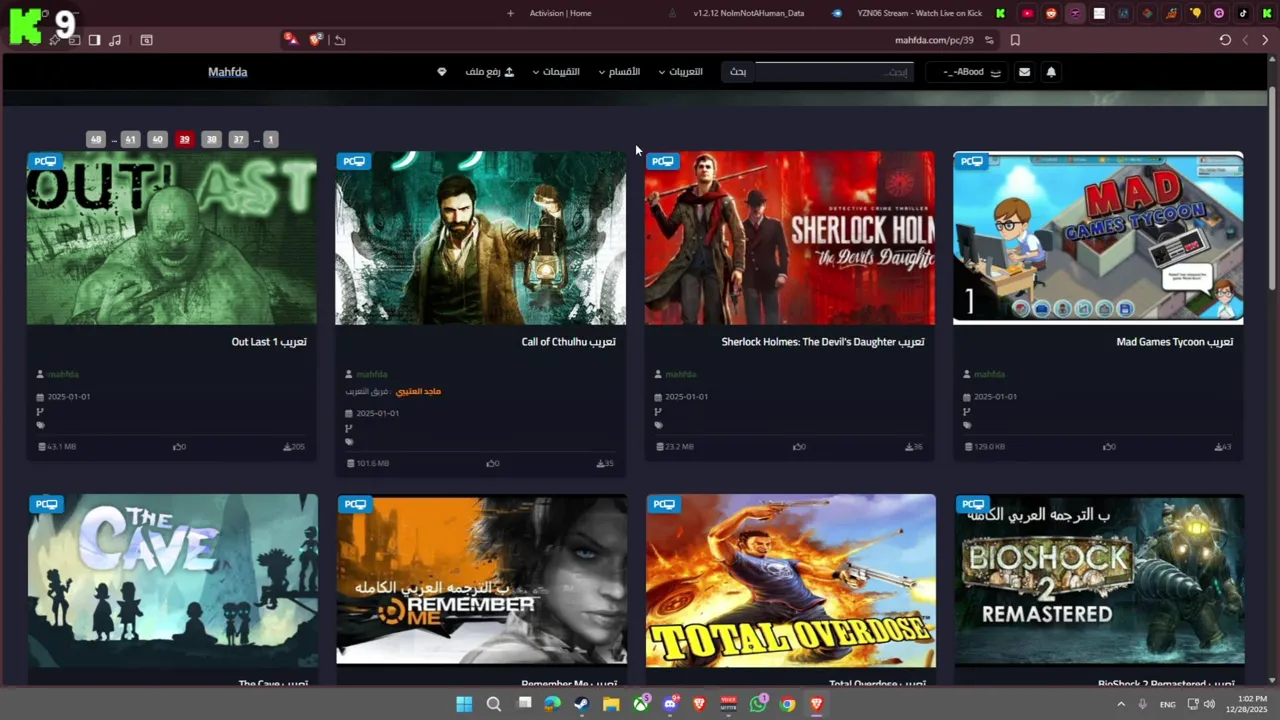Open Windows Start menu

tap(464, 704)
